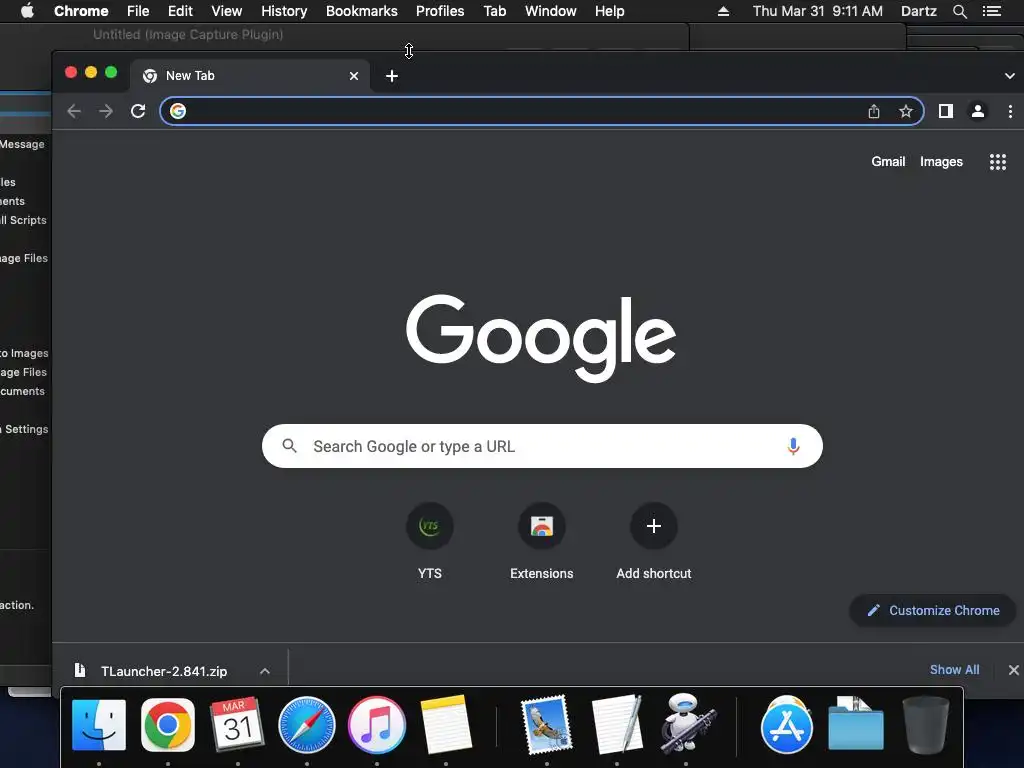Expand TLauncher-2.841.zip download options chevron
Image resolution: width=1024 pixels, height=768 pixels.
[x=264, y=671]
